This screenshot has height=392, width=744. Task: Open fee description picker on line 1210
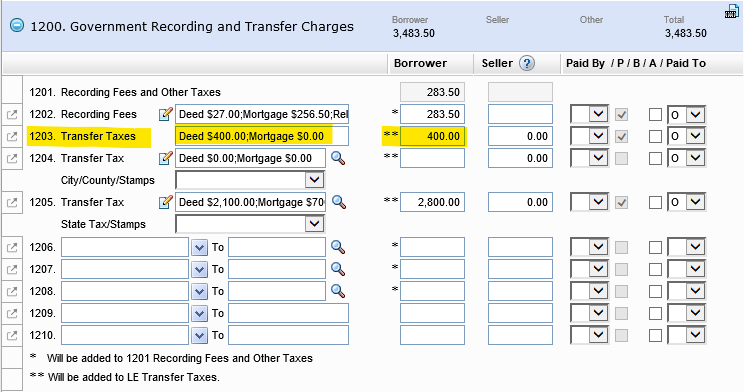click(199, 336)
